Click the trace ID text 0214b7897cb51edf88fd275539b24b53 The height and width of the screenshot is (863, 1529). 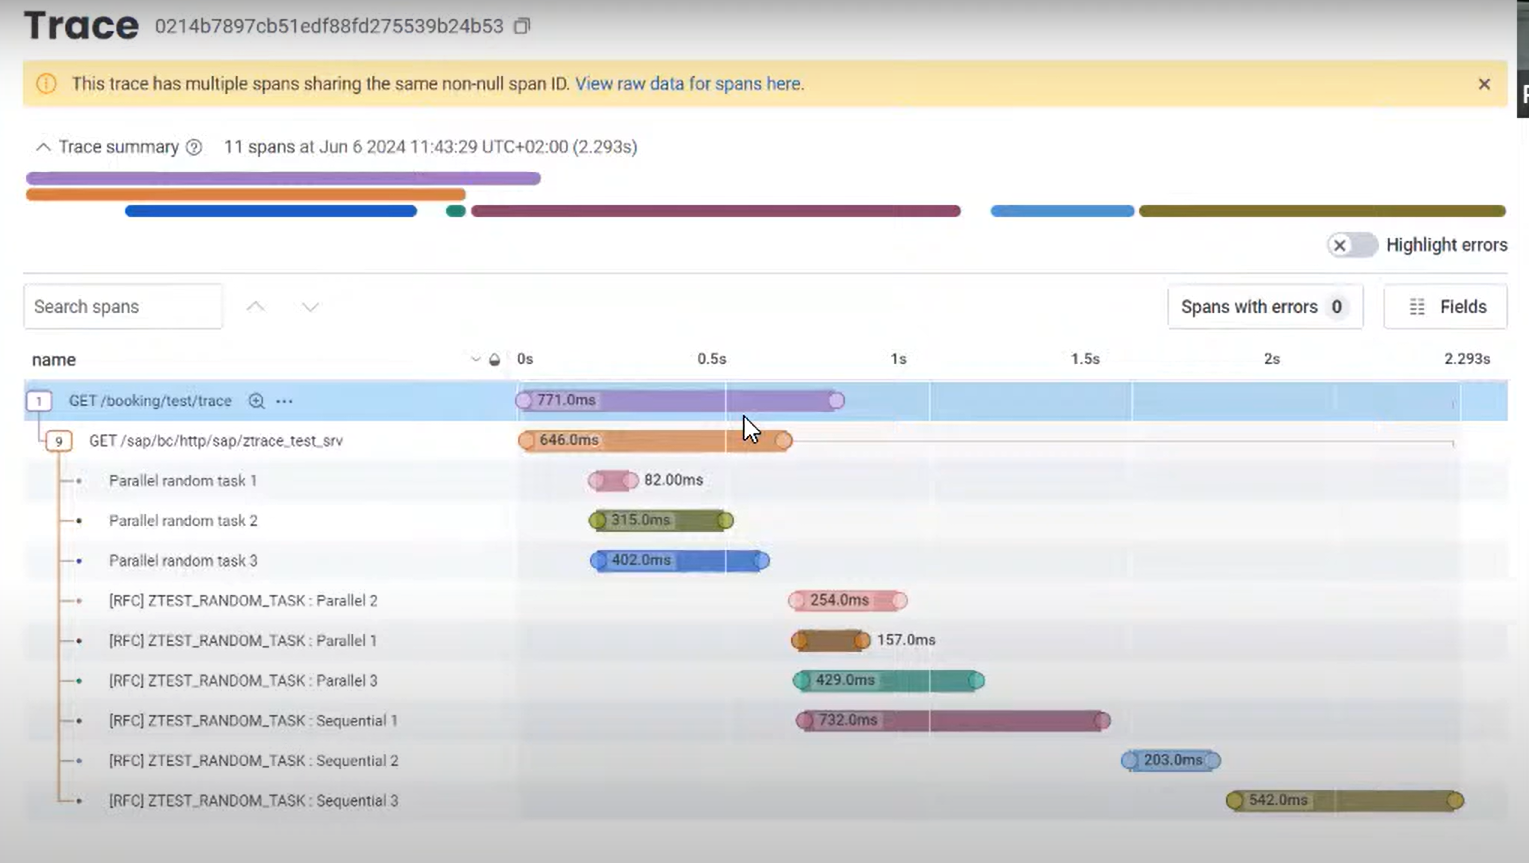click(x=329, y=26)
